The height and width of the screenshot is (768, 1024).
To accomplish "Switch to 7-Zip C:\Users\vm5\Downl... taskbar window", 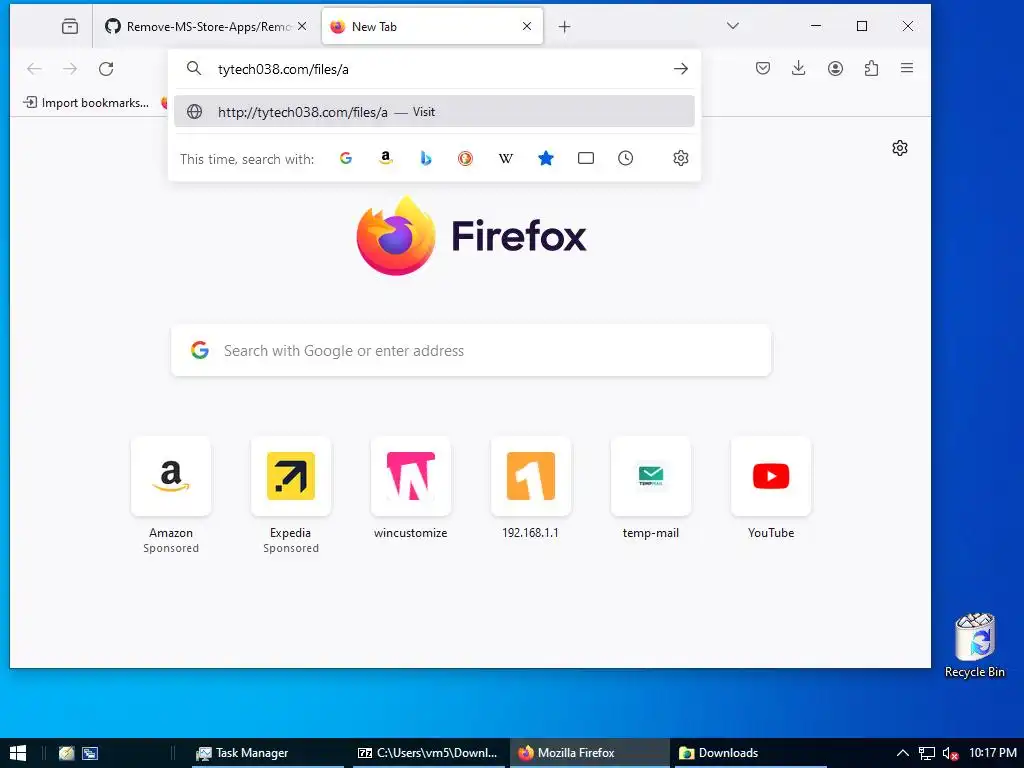I will 428,753.
